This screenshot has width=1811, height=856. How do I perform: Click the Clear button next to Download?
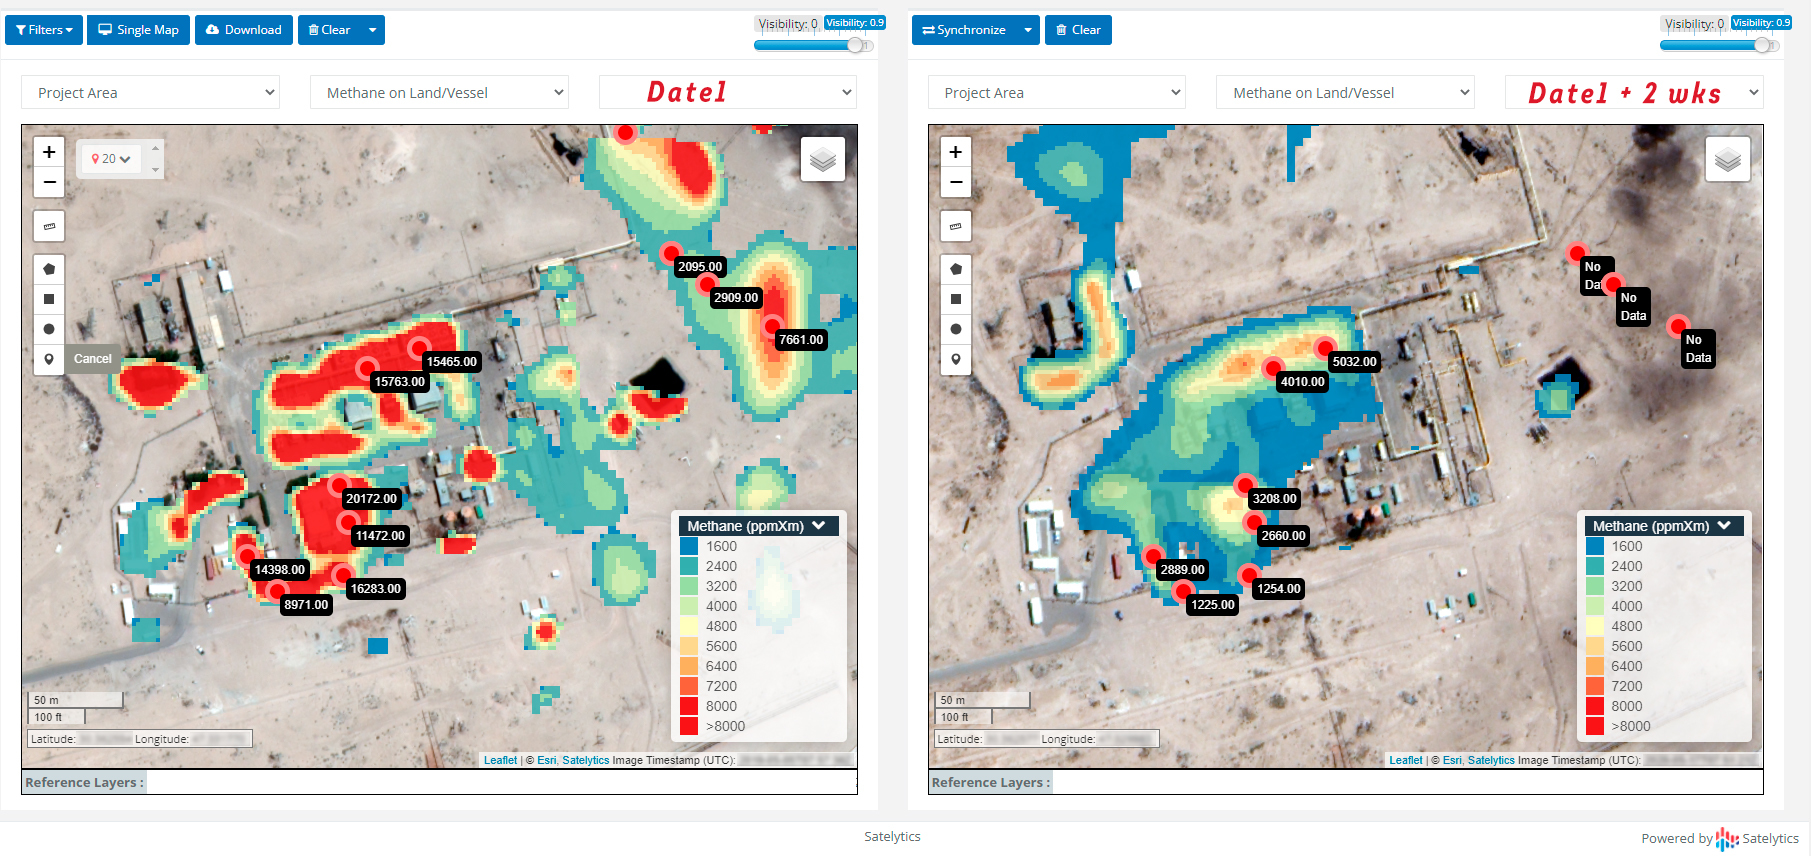330,30
